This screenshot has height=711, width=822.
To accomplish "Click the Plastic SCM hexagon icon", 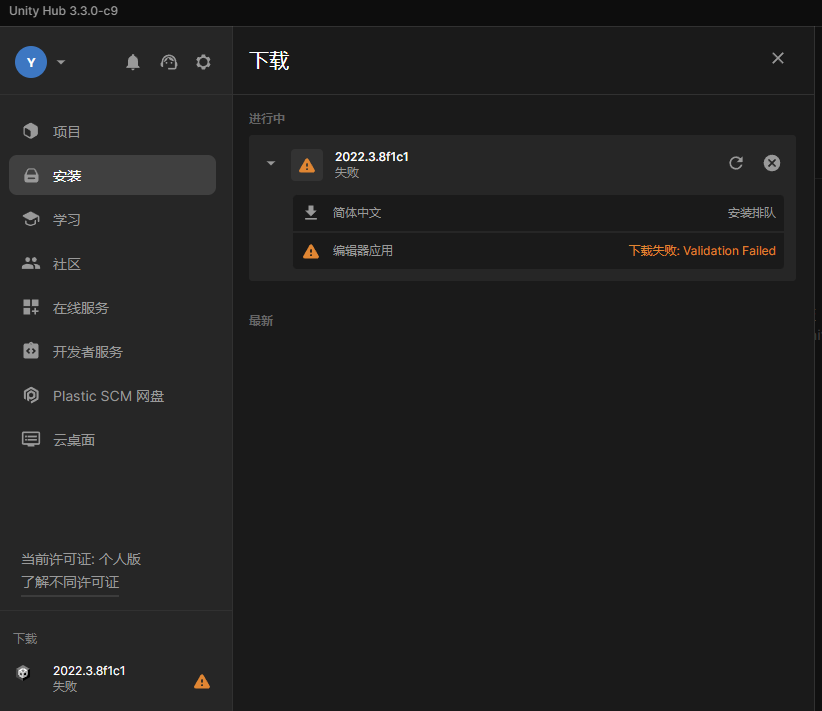I will 31,395.
